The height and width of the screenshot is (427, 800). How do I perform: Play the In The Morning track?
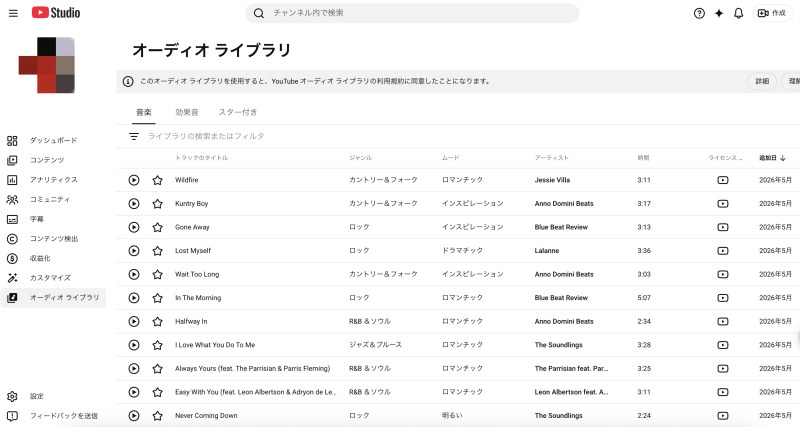point(134,298)
